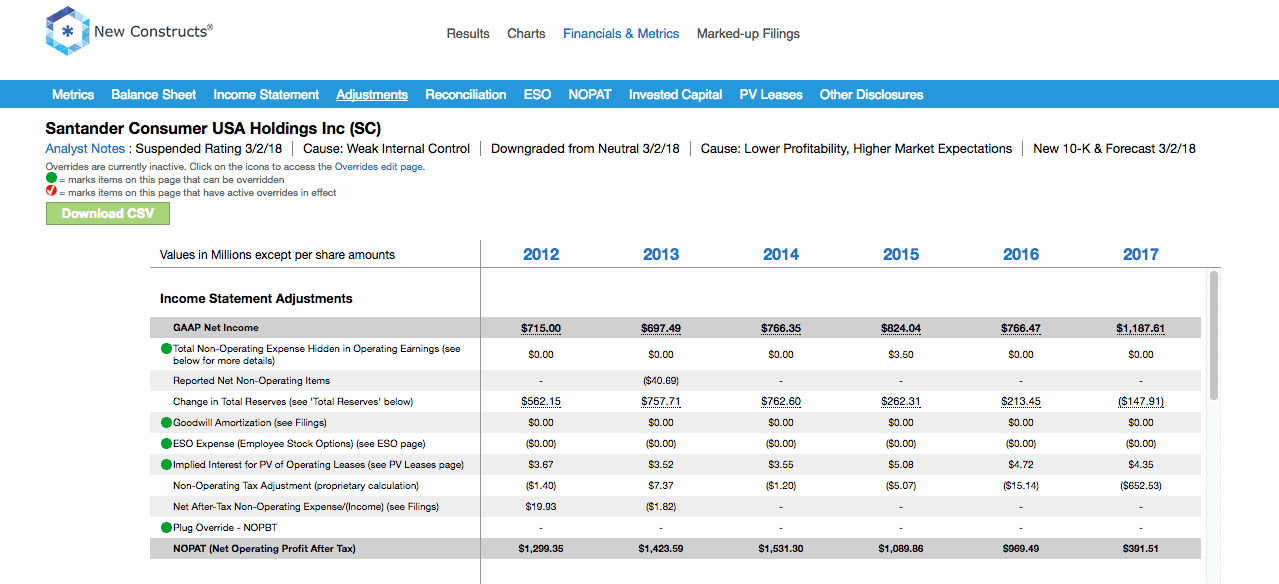This screenshot has width=1279, height=584.
Task: Switch to the Reconciliation tab
Action: pyautogui.click(x=466, y=95)
